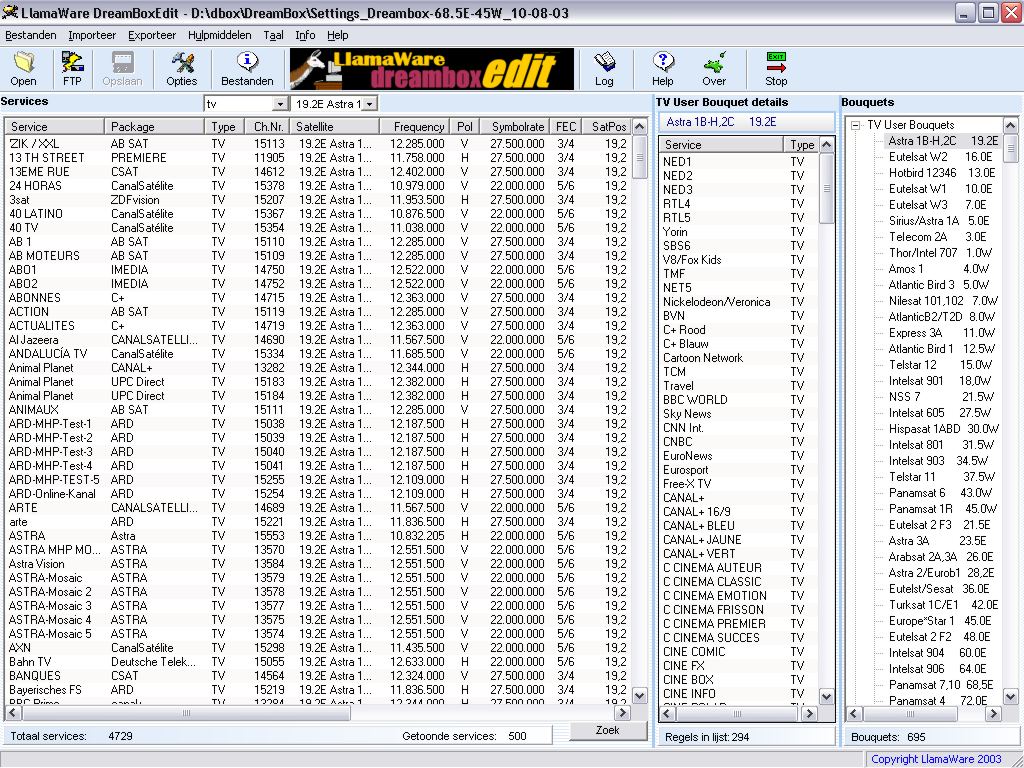Open the Bestanden menu
Image resolution: width=1024 pixels, height=768 pixels.
click(x=31, y=35)
